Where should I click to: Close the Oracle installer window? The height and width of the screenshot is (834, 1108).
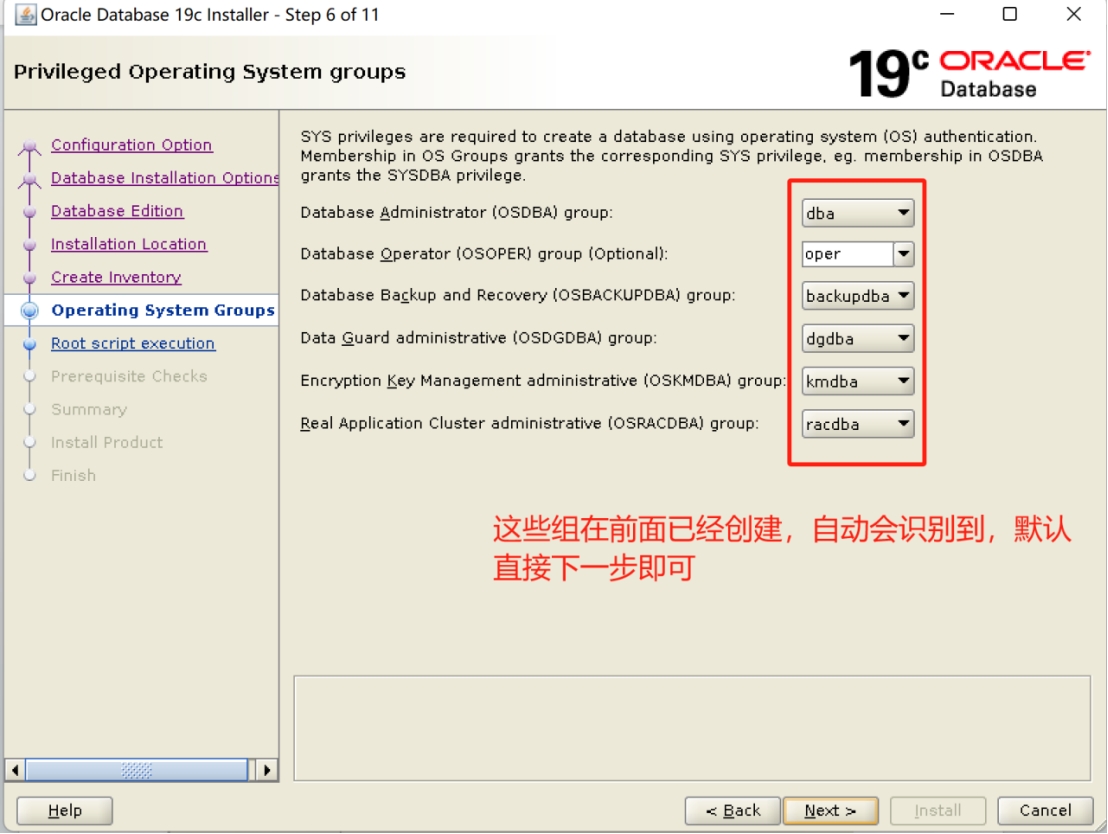pos(1073,14)
